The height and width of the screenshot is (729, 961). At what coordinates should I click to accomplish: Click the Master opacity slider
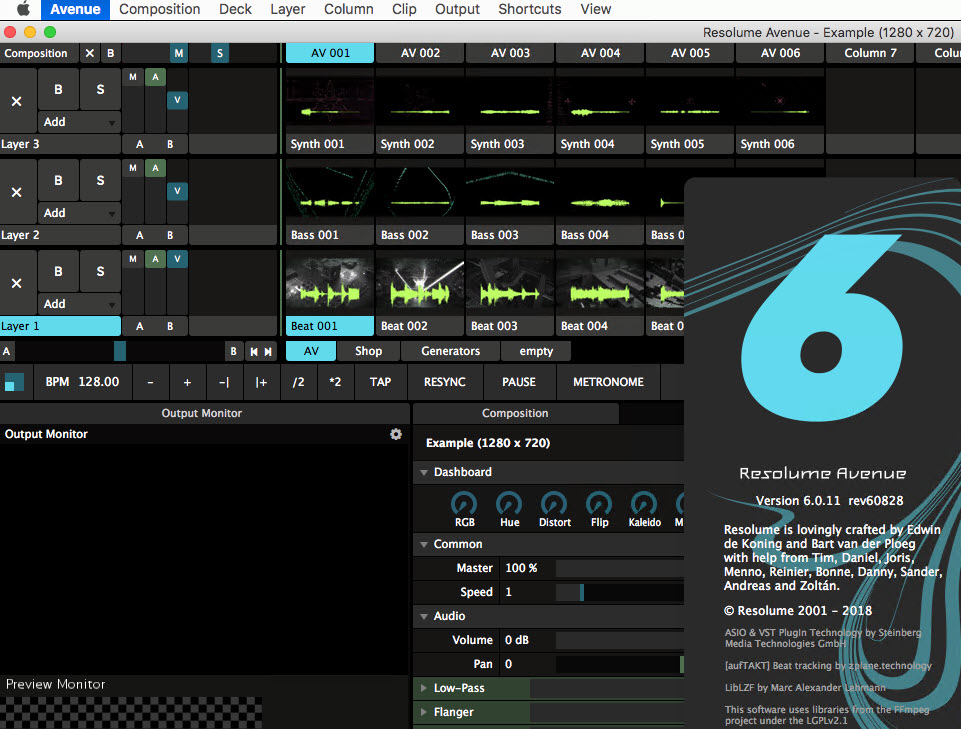pos(618,568)
